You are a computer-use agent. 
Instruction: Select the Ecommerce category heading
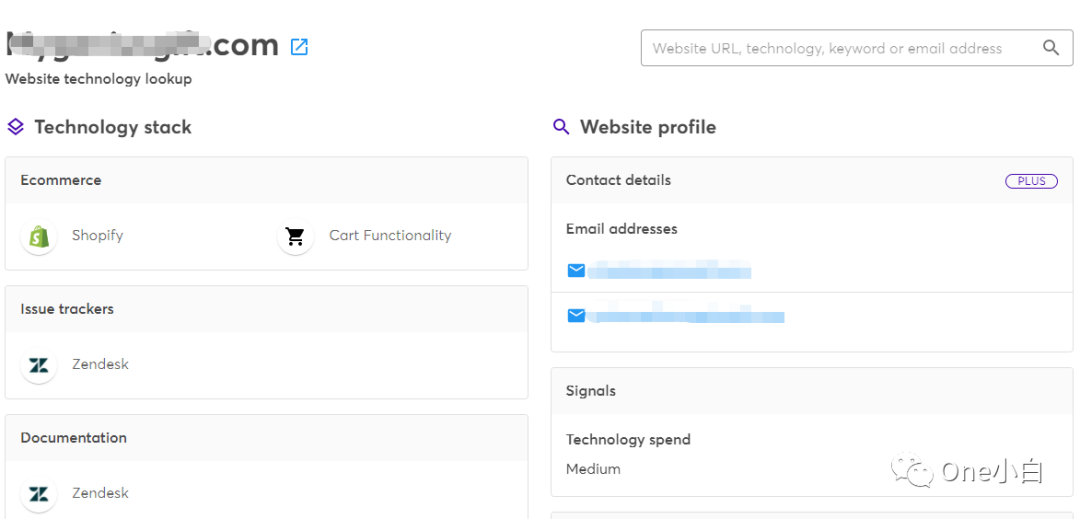(x=61, y=180)
